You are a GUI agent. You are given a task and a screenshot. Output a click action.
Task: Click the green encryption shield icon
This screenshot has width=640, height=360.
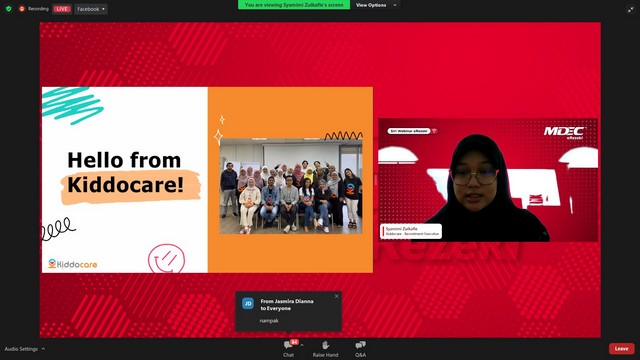click(9, 9)
